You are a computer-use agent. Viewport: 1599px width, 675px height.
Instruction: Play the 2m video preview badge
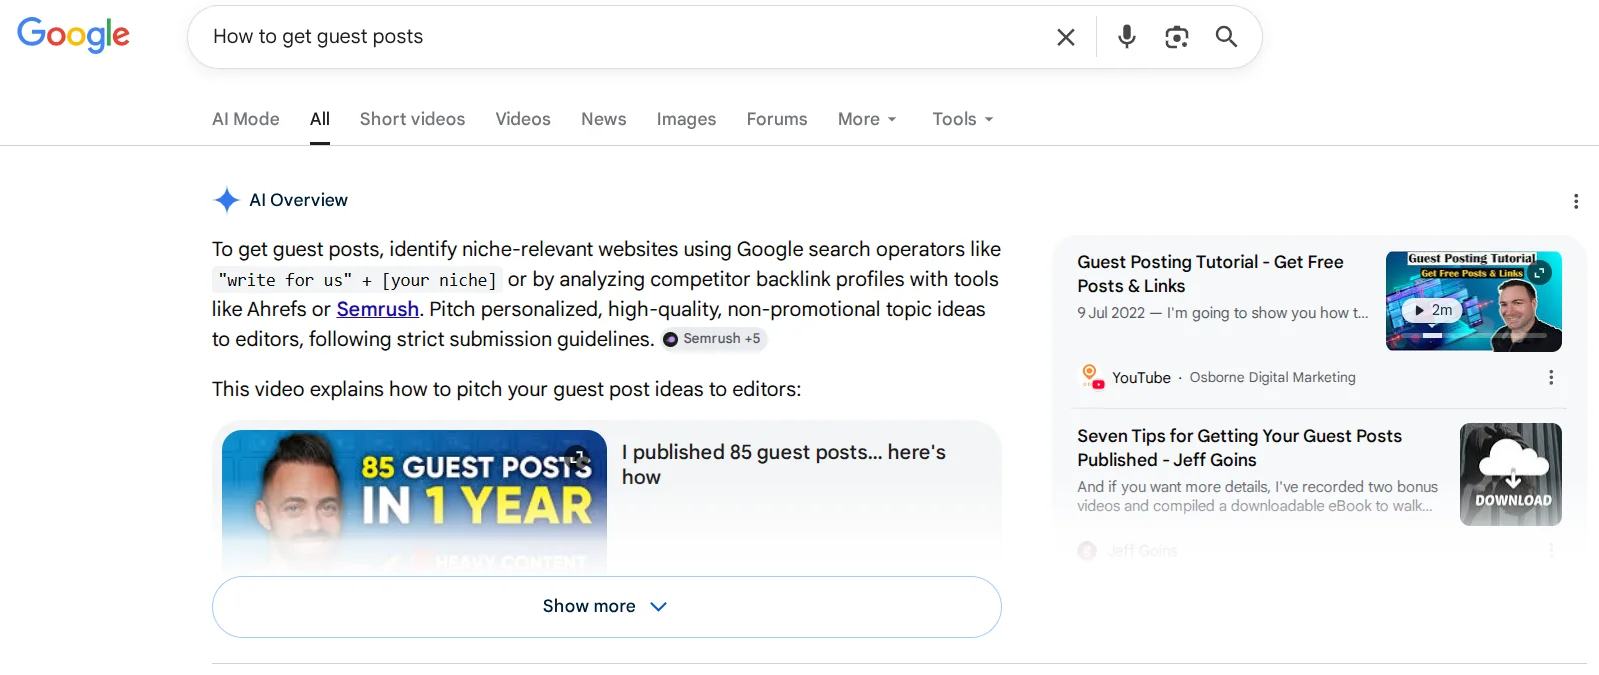(x=1433, y=310)
